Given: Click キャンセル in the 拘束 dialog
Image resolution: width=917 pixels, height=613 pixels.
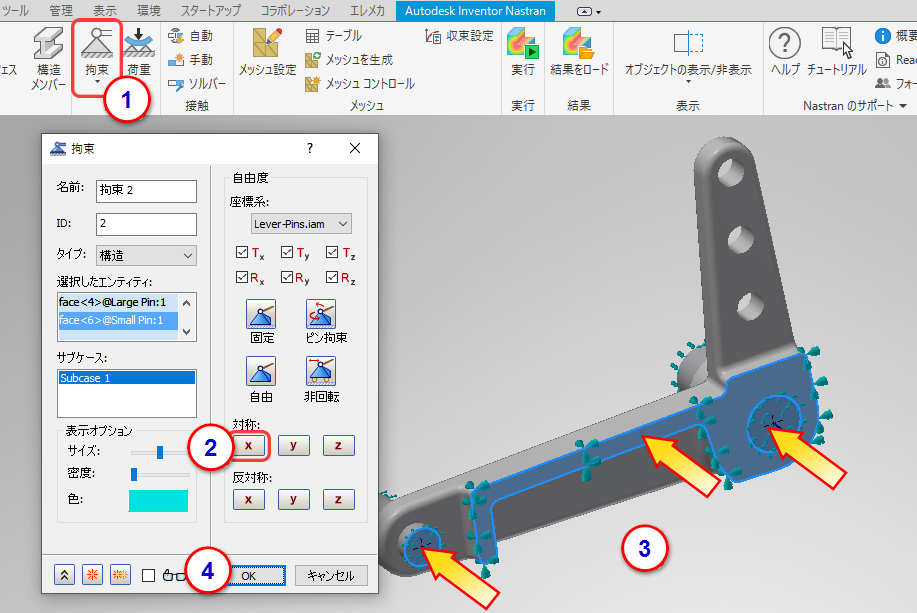Looking at the screenshot, I should 331,576.
